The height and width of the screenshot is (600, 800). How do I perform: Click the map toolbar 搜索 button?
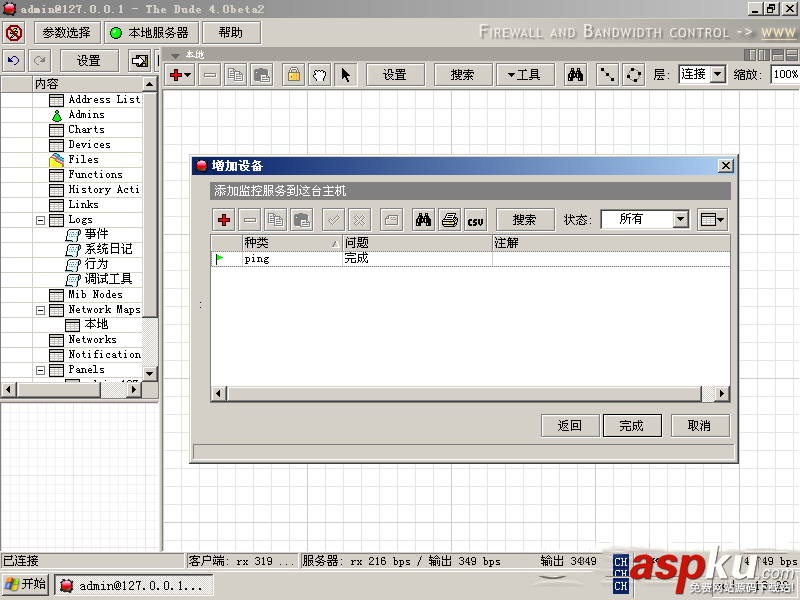click(x=463, y=75)
